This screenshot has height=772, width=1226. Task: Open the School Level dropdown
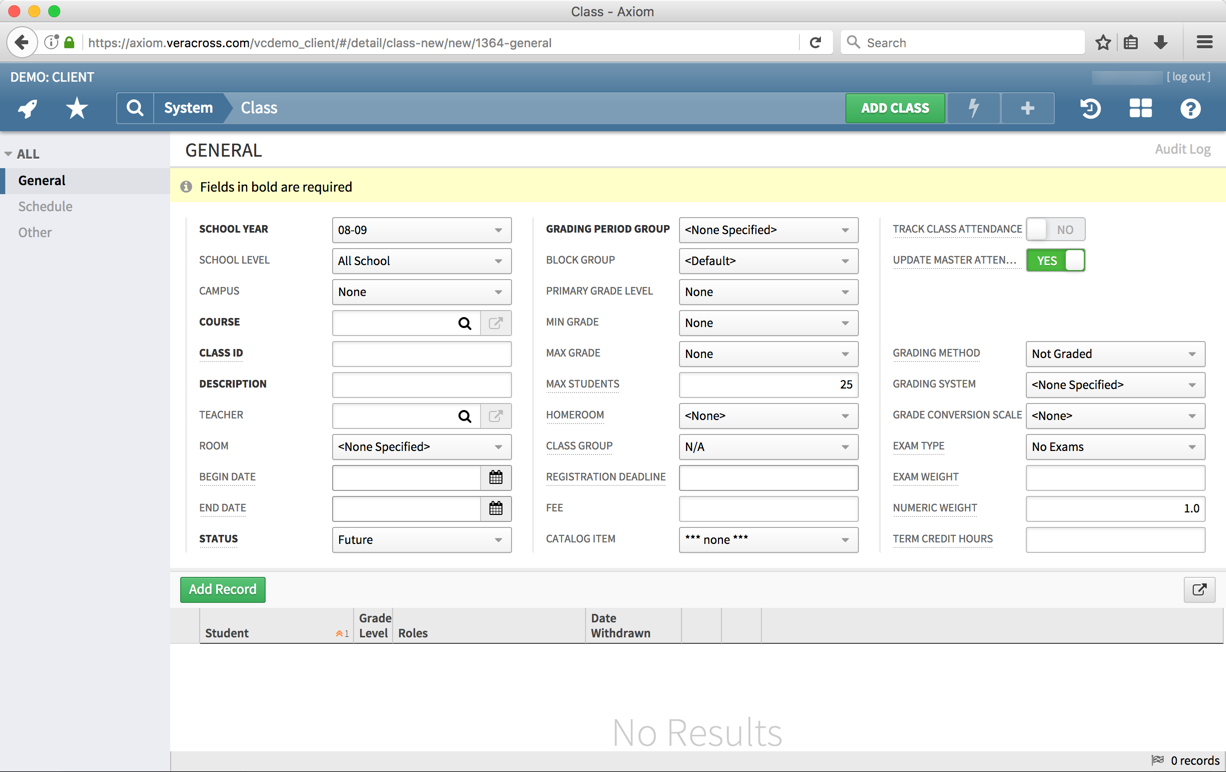(421, 261)
